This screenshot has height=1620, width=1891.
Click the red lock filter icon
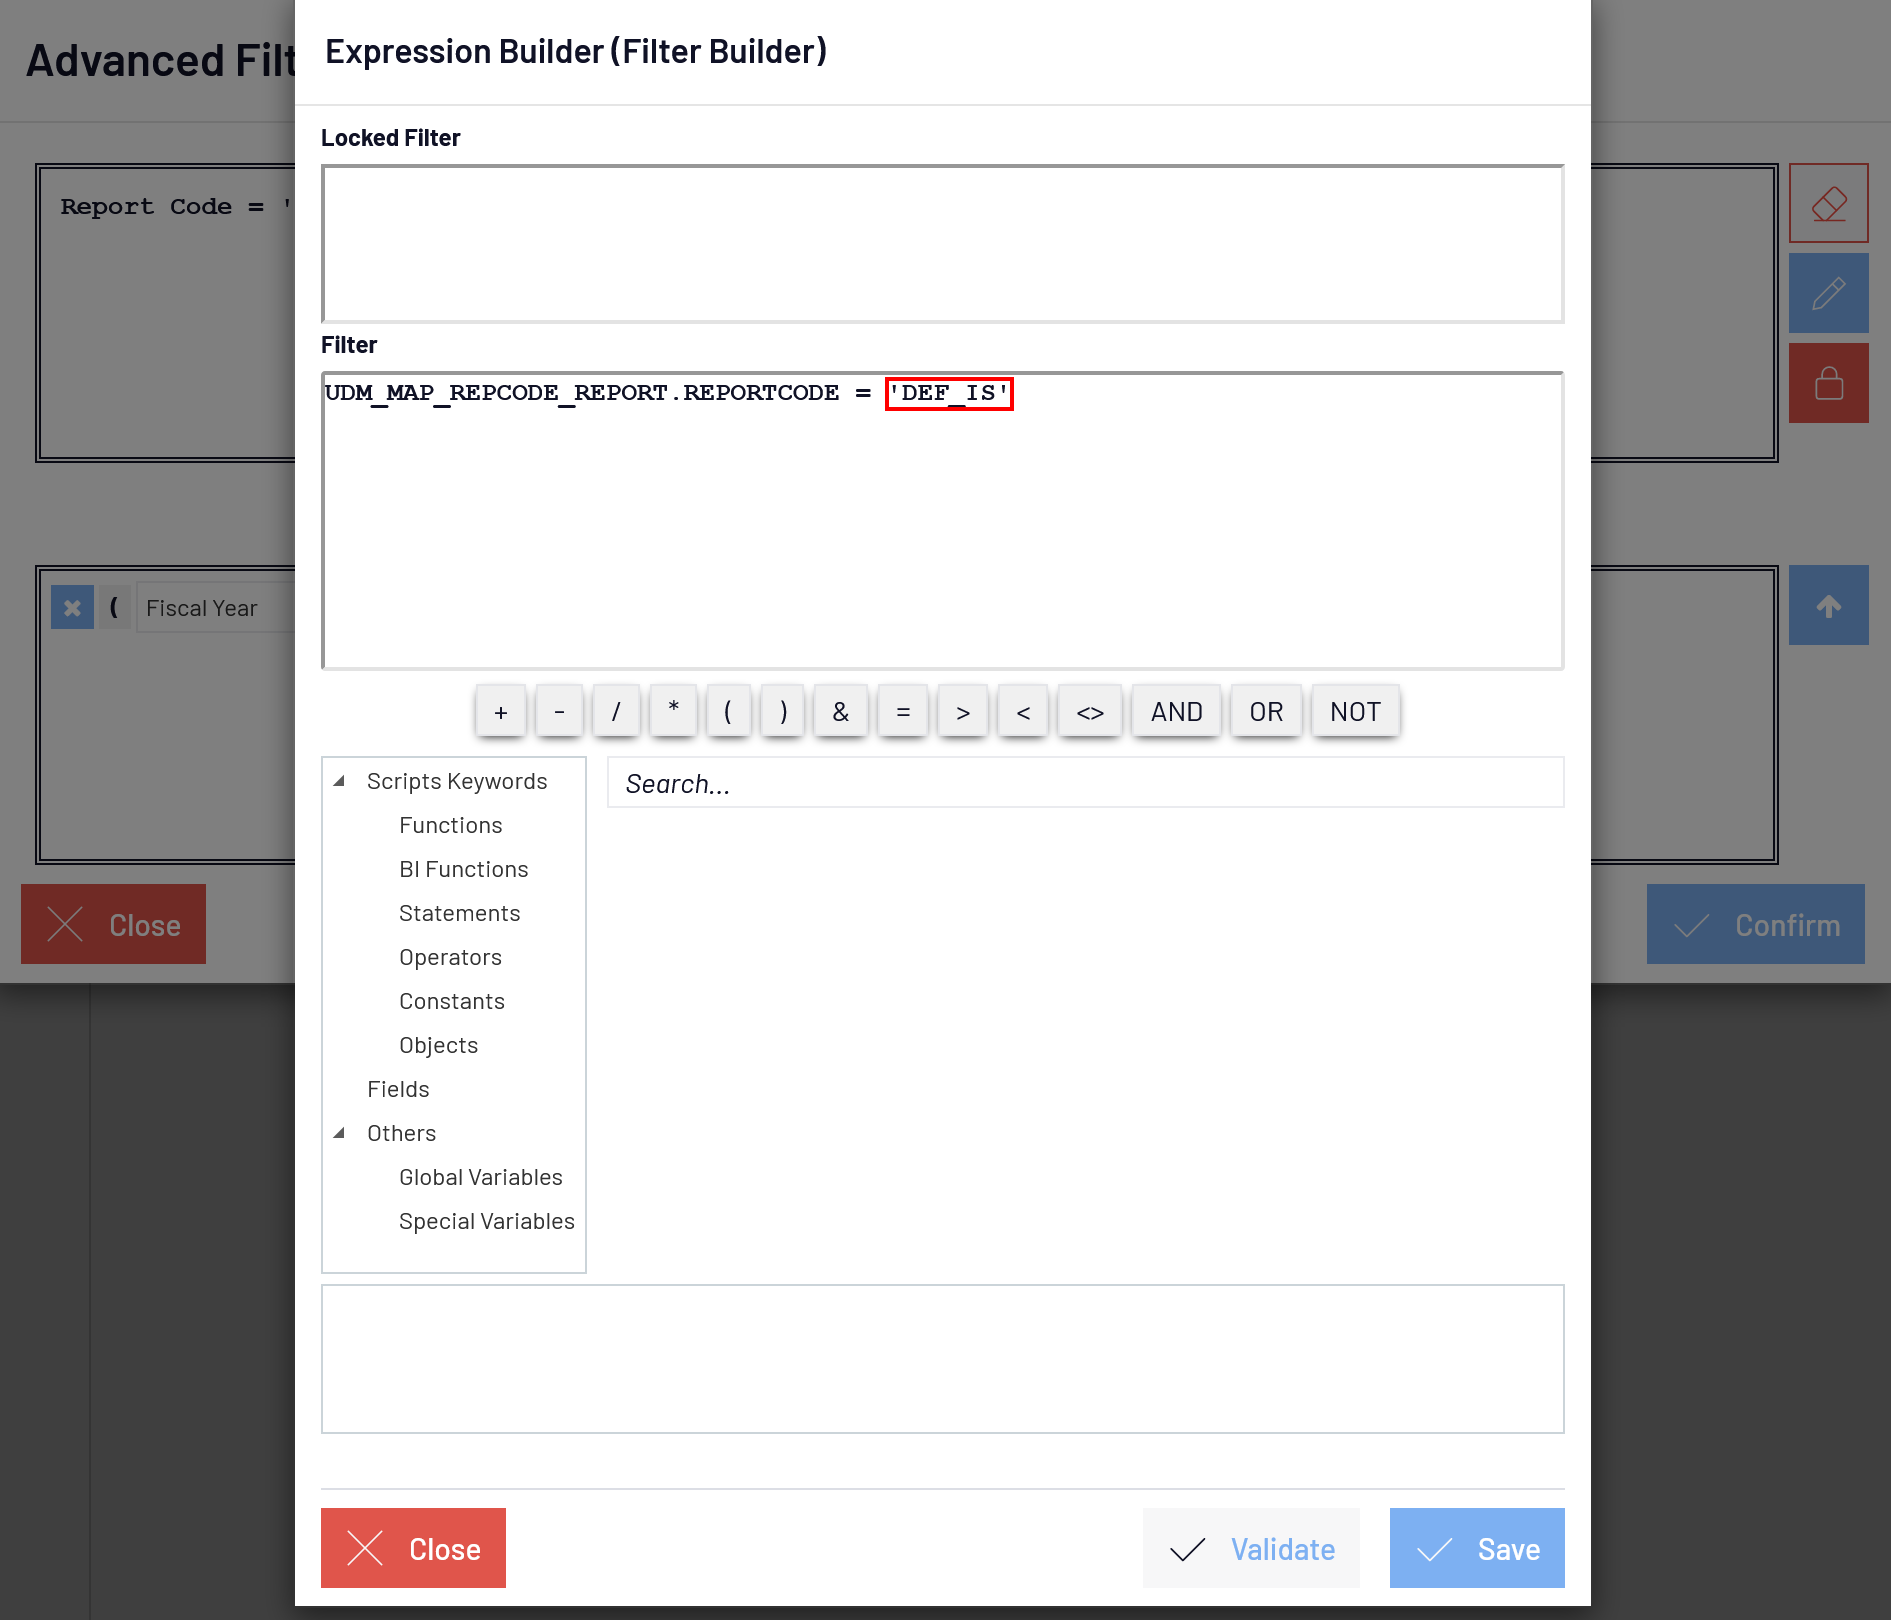(x=1828, y=383)
